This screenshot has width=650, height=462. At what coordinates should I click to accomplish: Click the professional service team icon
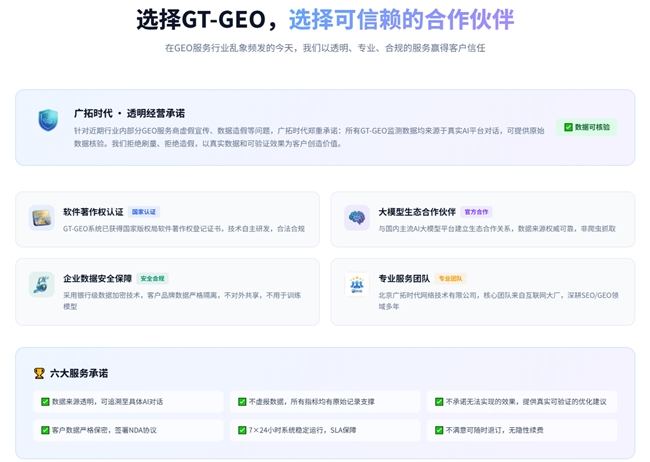pyautogui.click(x=357, y=284)
